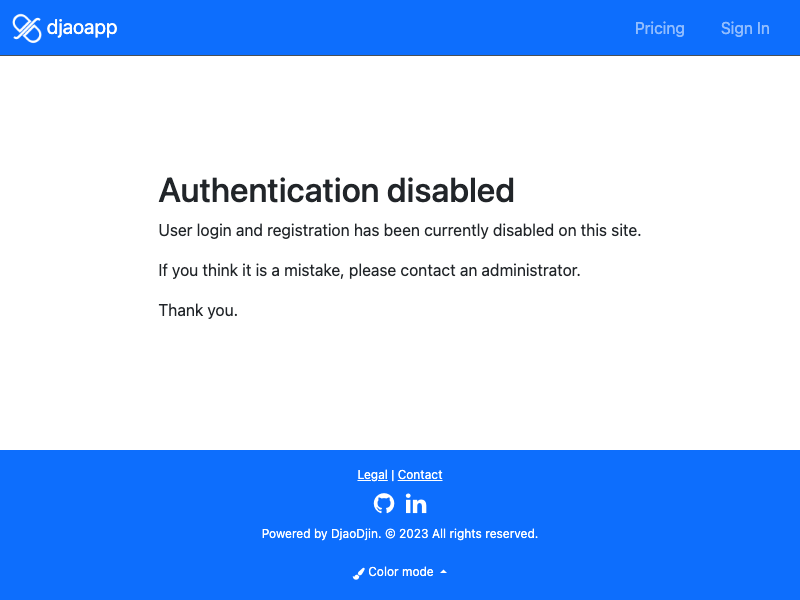Screen dimensions: 800x600
Task: Click the pipe separator between Legal and Contact
Action: point(392,474)
